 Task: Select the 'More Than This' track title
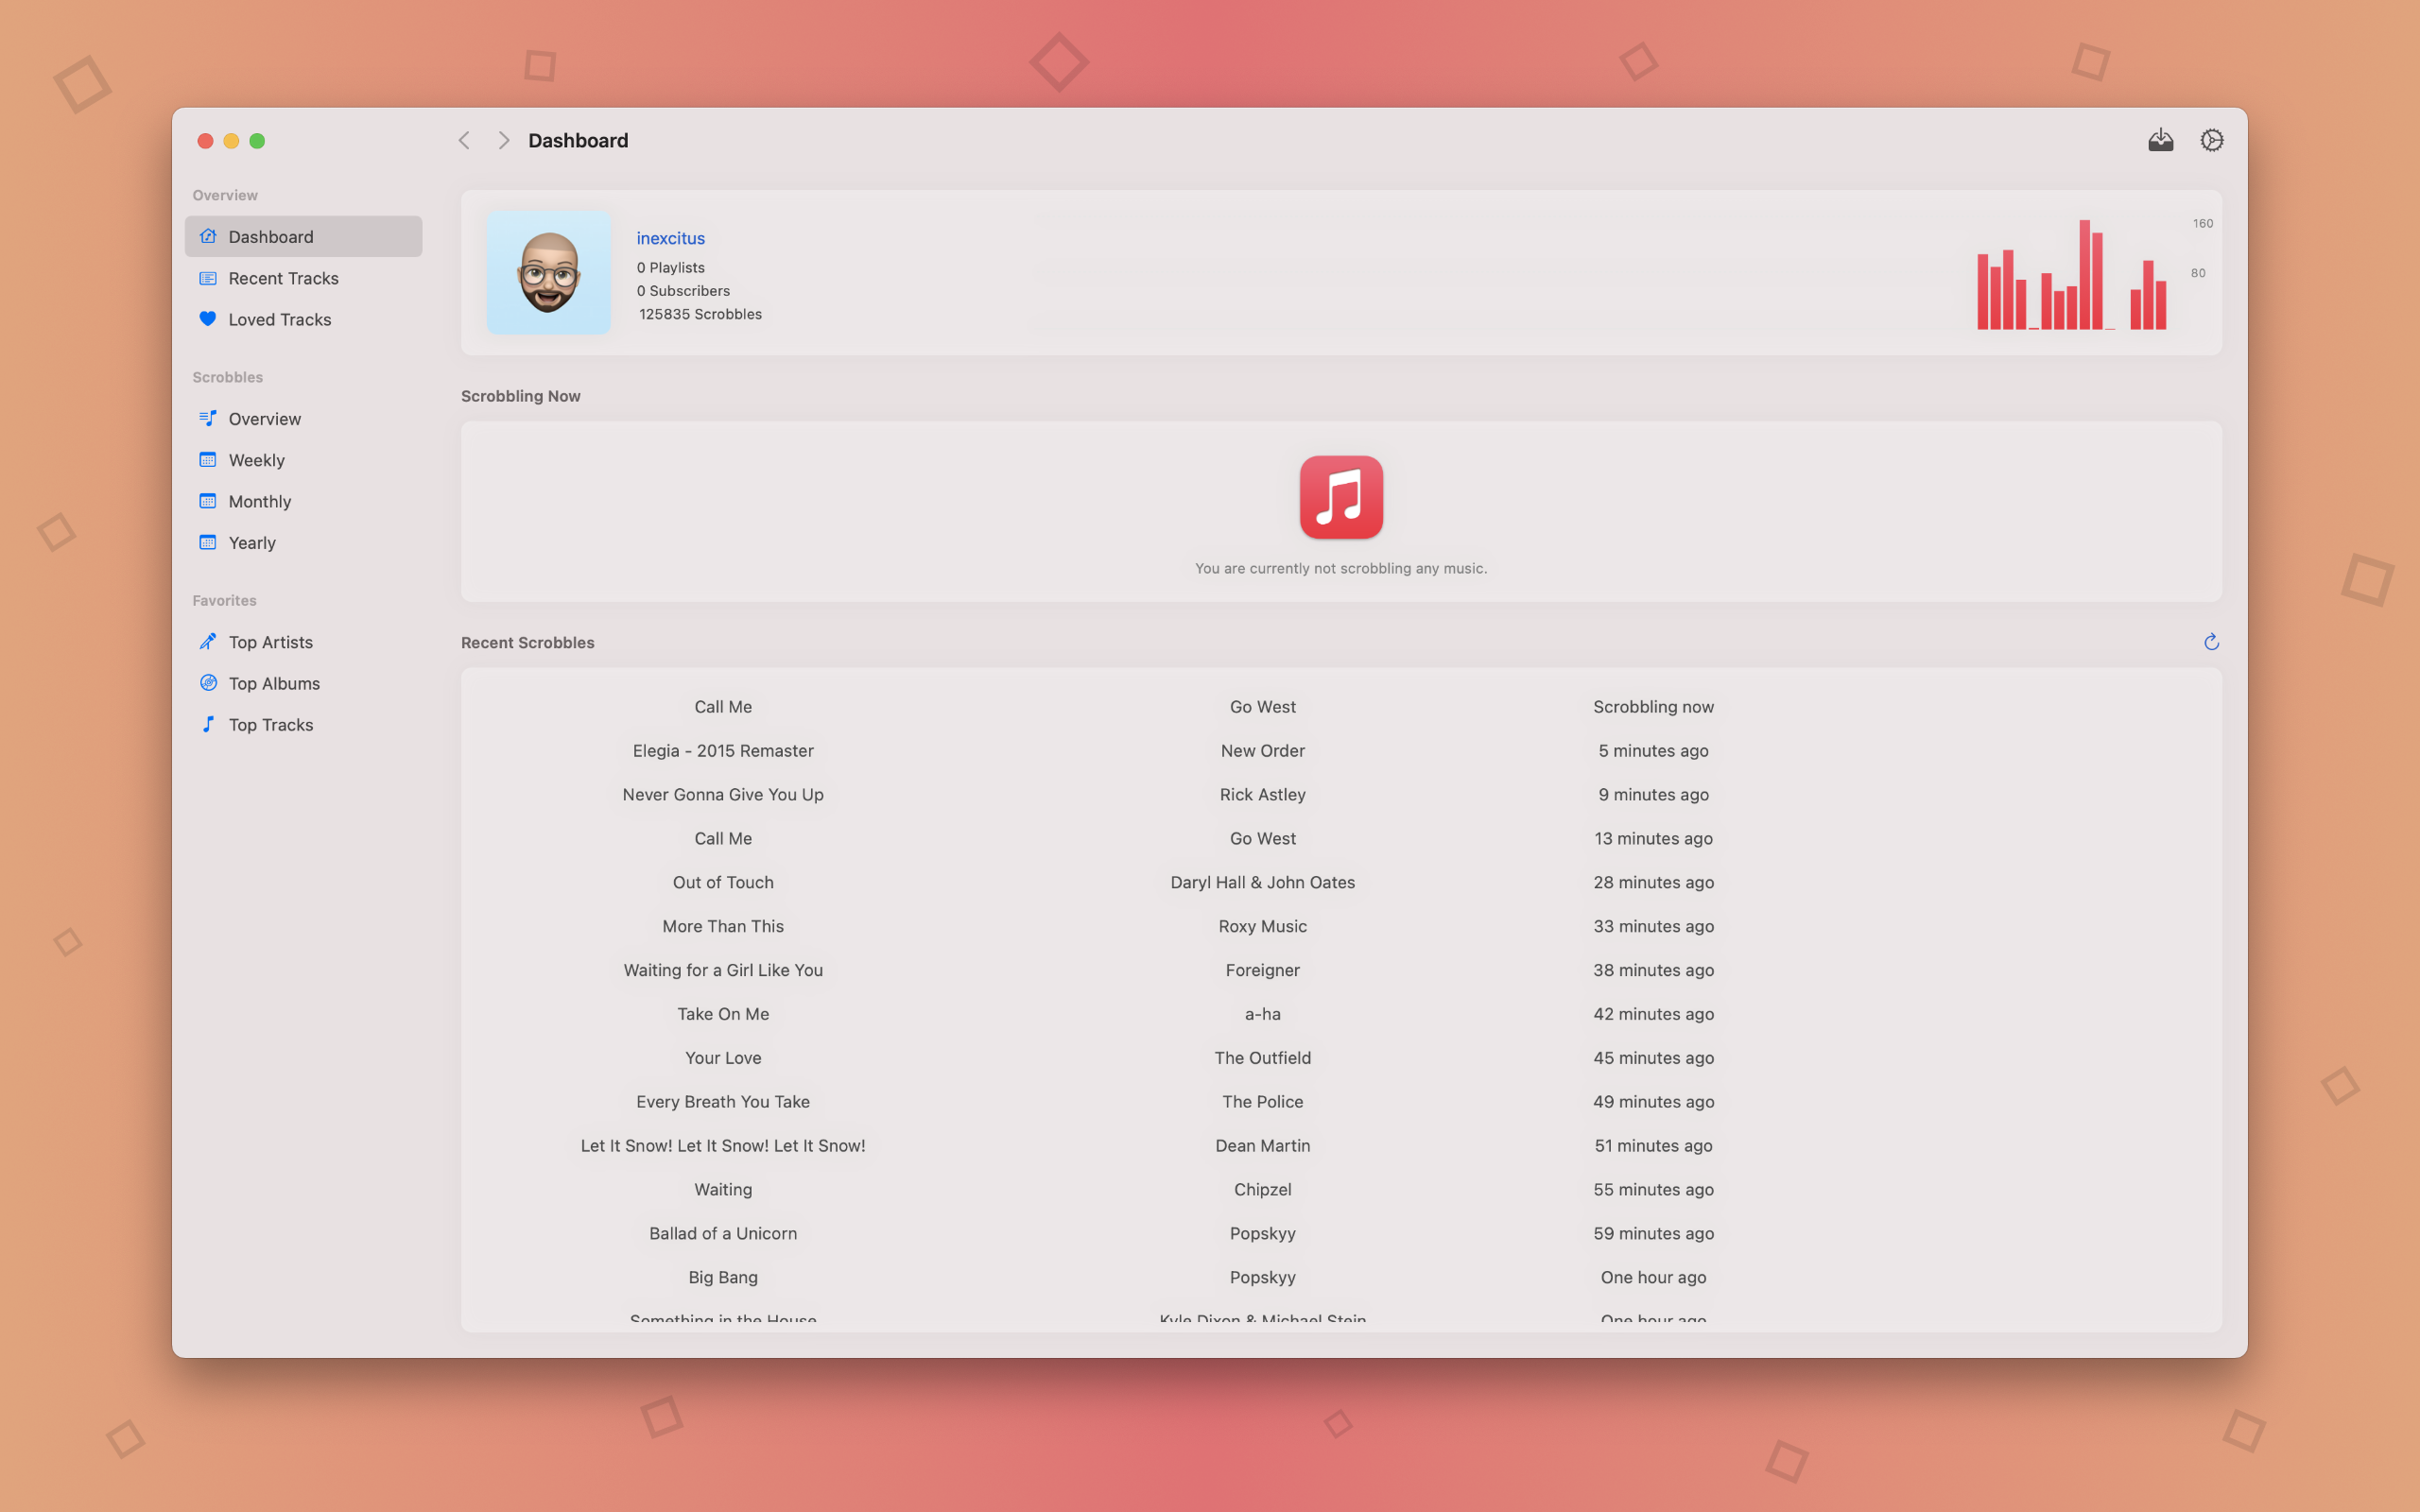(723, 926)
